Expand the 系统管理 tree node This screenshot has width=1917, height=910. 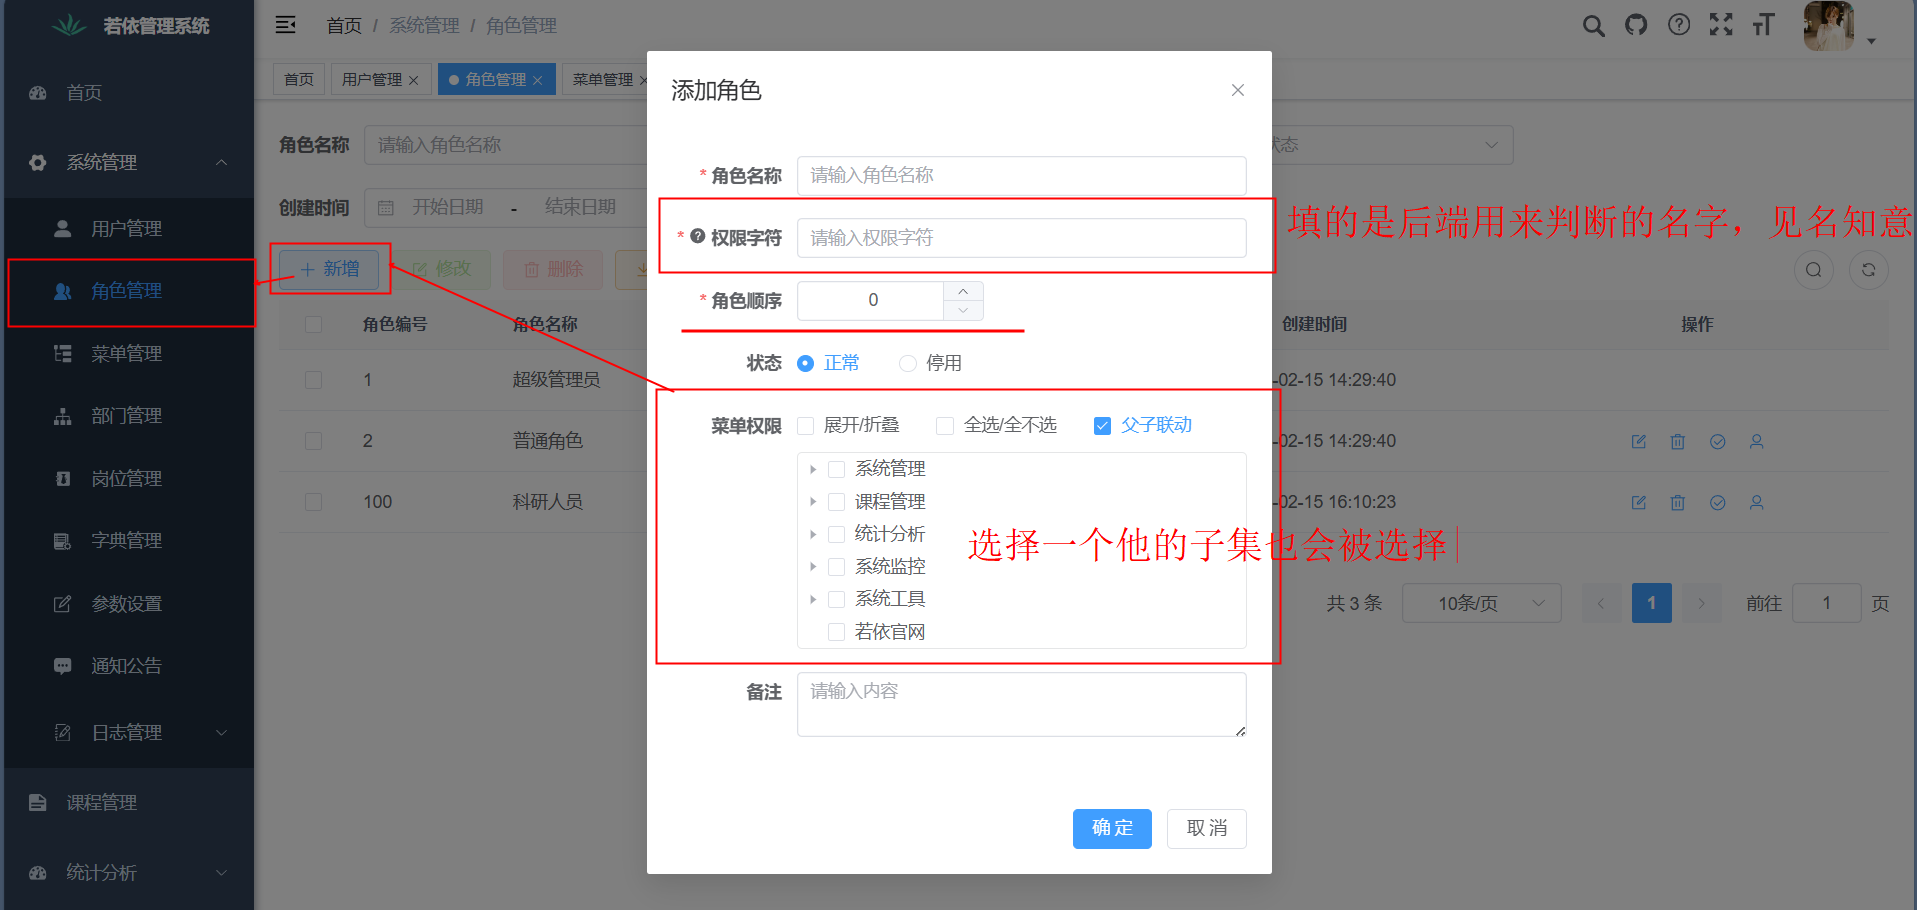click(813, 468)
